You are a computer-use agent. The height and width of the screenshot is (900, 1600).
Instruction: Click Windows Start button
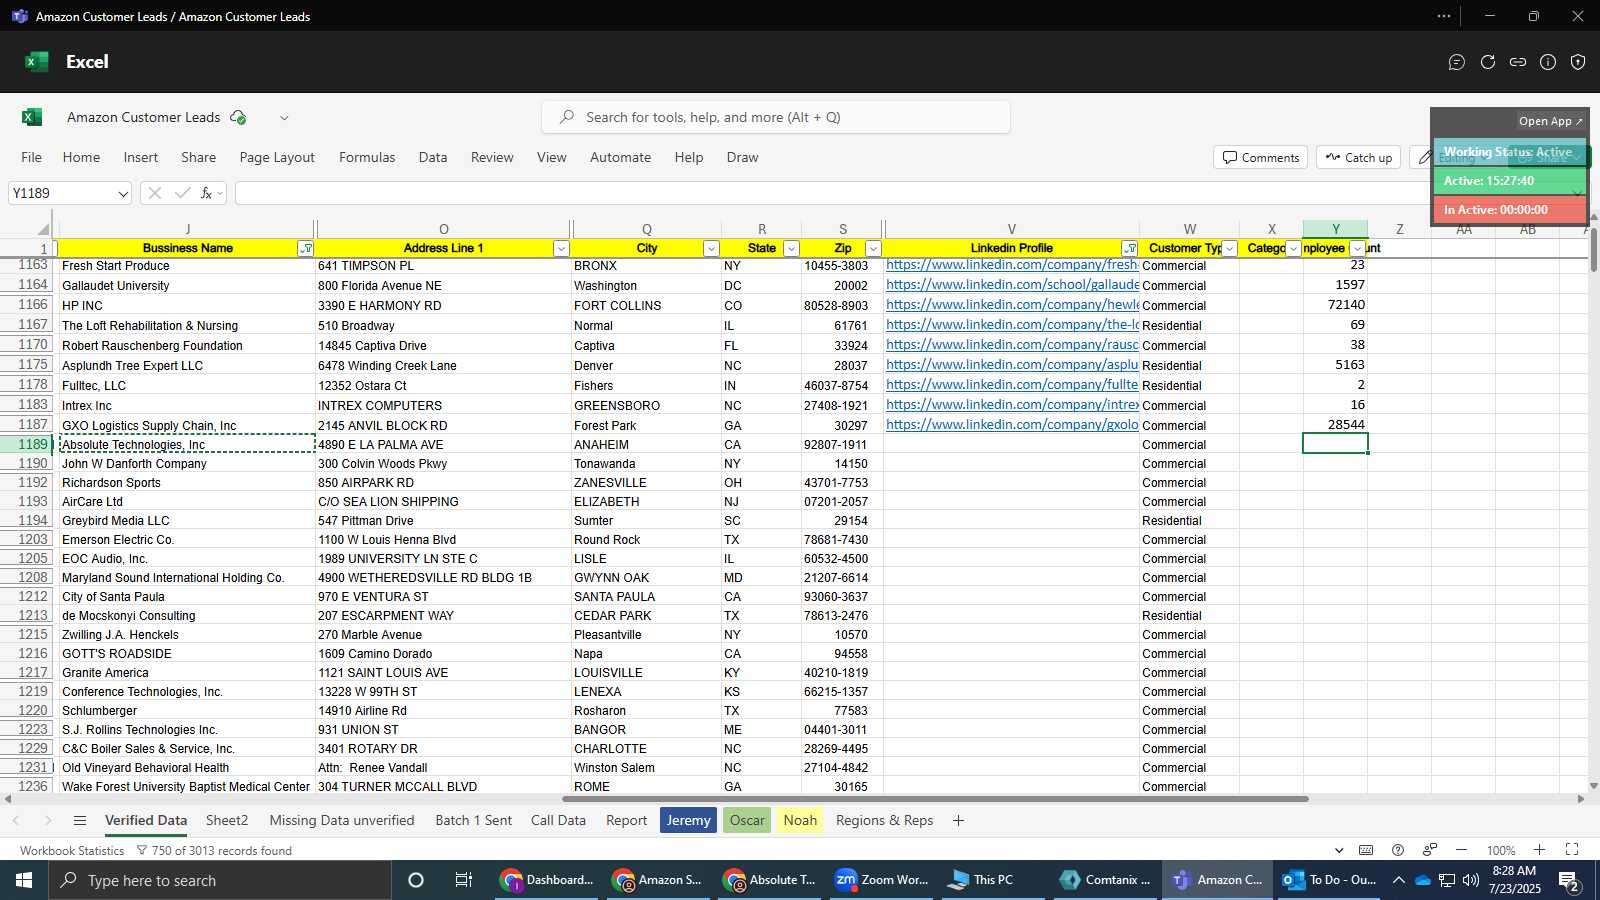click(24, 880)
